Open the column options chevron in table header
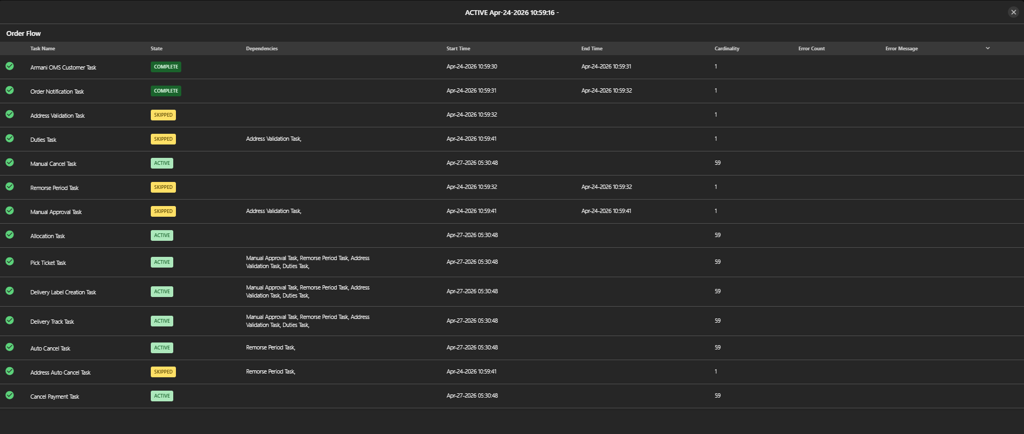Image resolution: width=1024 pixels, height=434 pixels. (987, 48)
